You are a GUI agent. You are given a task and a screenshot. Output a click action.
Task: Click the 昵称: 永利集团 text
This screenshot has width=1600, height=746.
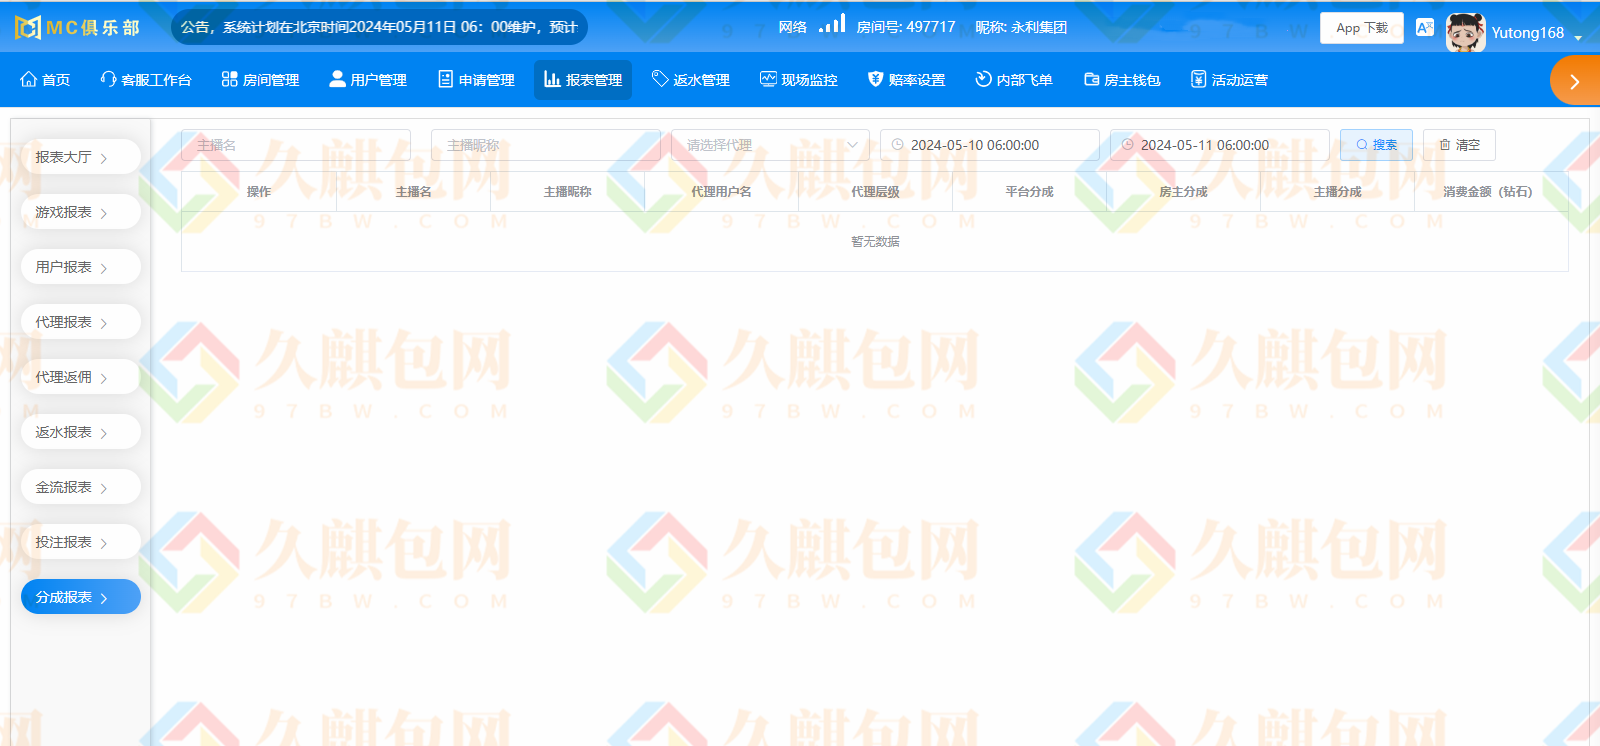1021,27
